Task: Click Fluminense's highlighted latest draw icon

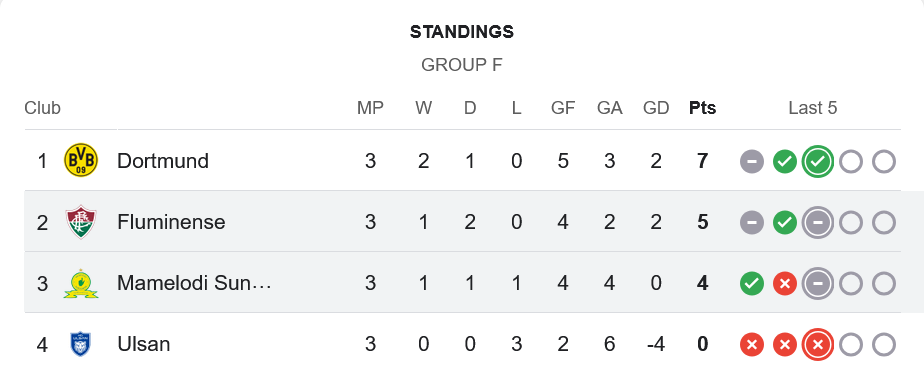Action: (x=817, y=223)
